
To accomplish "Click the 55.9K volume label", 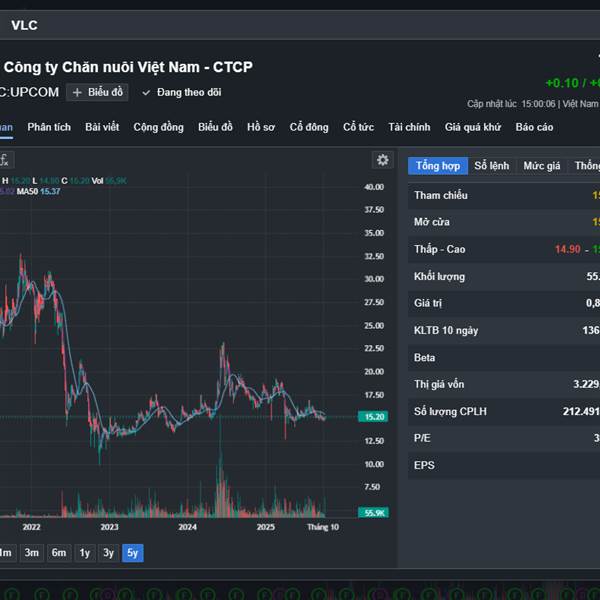I will click(373, 512).
